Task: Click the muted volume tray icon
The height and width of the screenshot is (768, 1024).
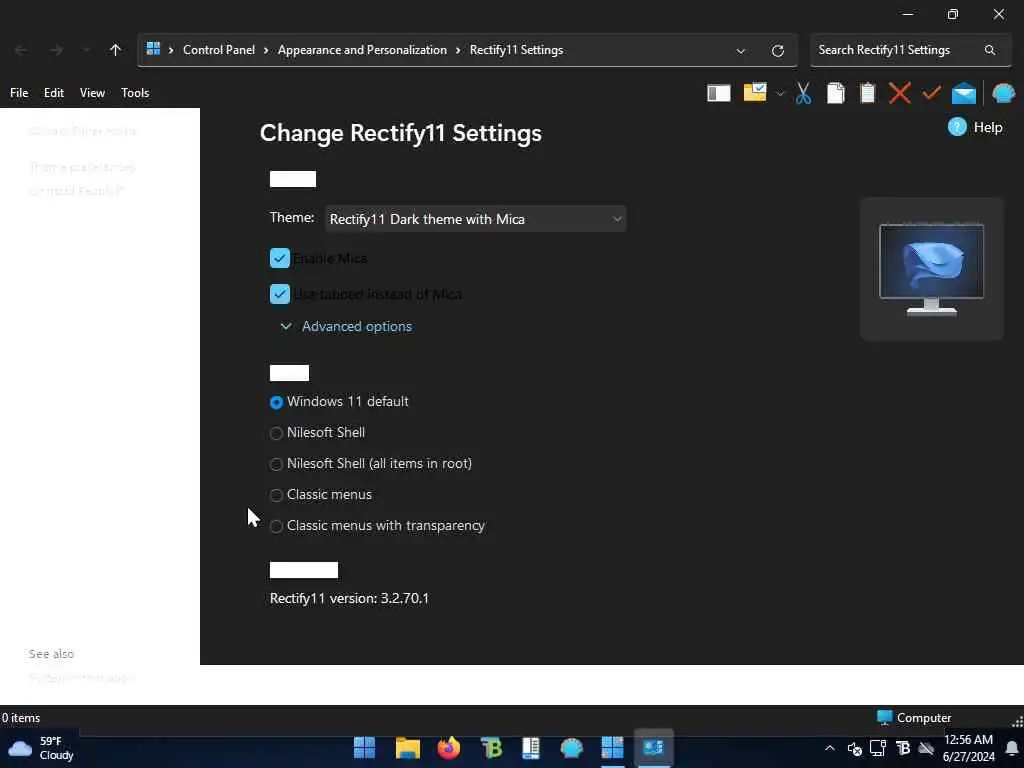Action: click(854, 748)
